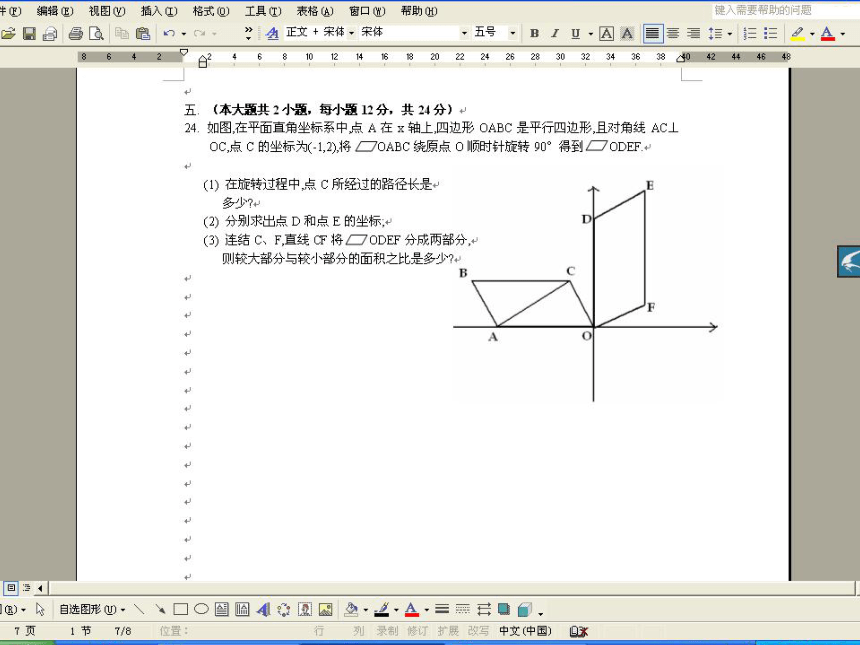Undo the last action
860x645 pixels.
[x=169, y=33]
